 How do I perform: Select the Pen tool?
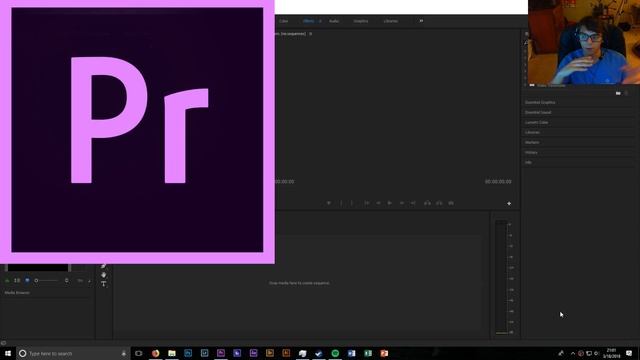(x=104, y=267)
